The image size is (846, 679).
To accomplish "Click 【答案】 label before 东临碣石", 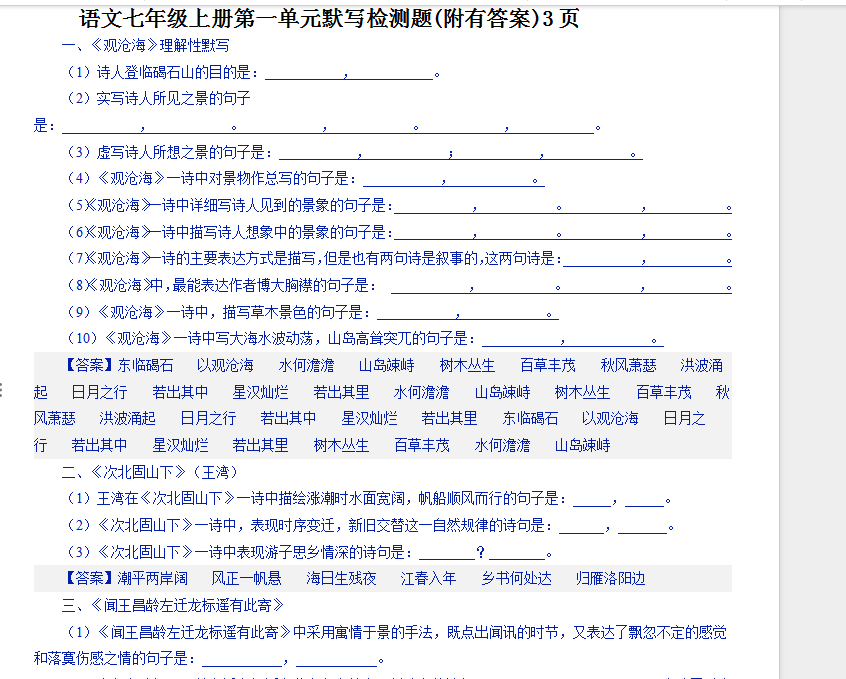I will [89, 366].
